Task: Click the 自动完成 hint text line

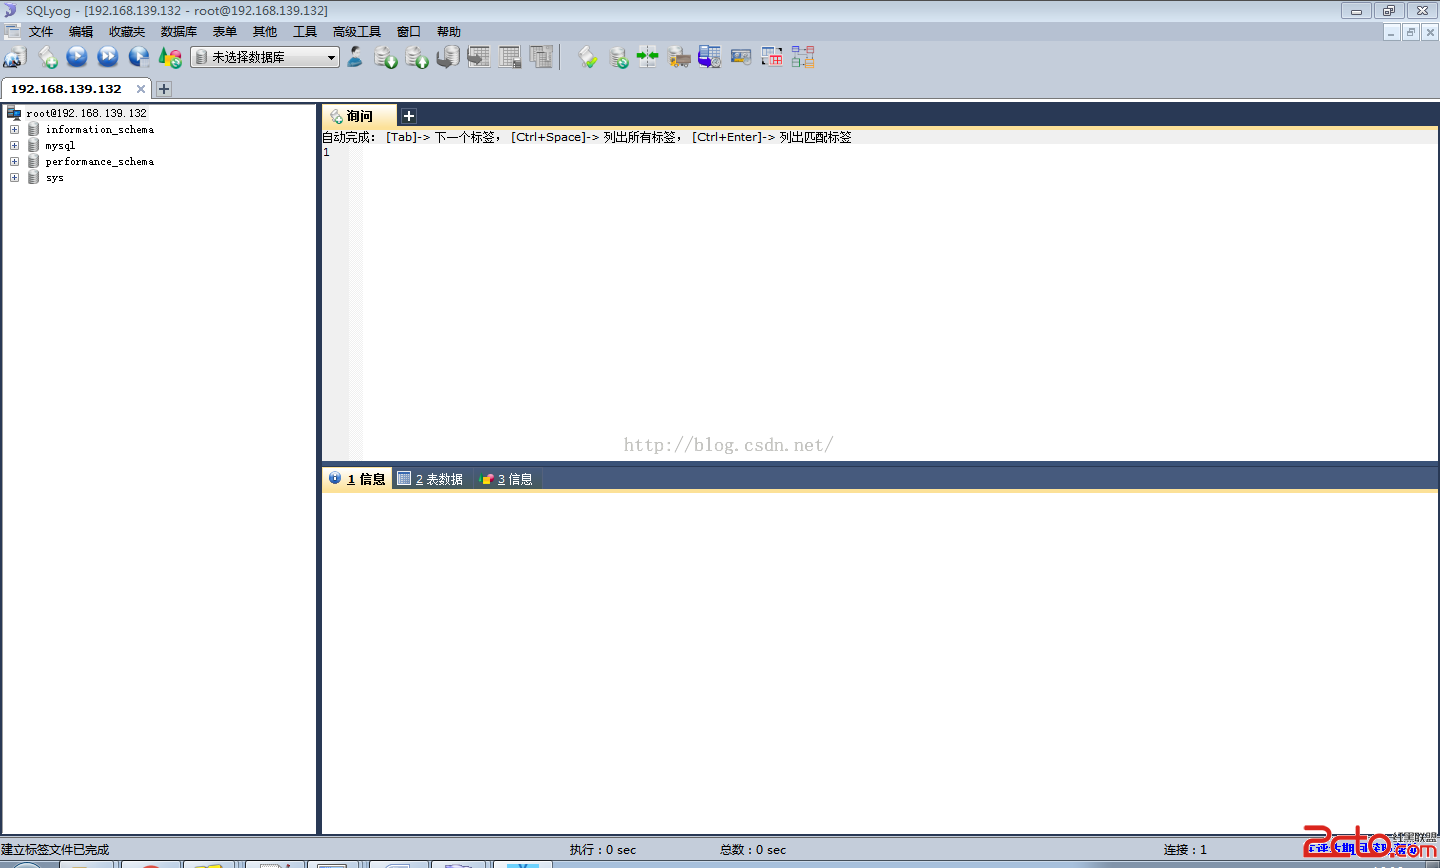Action: [587, 137]
